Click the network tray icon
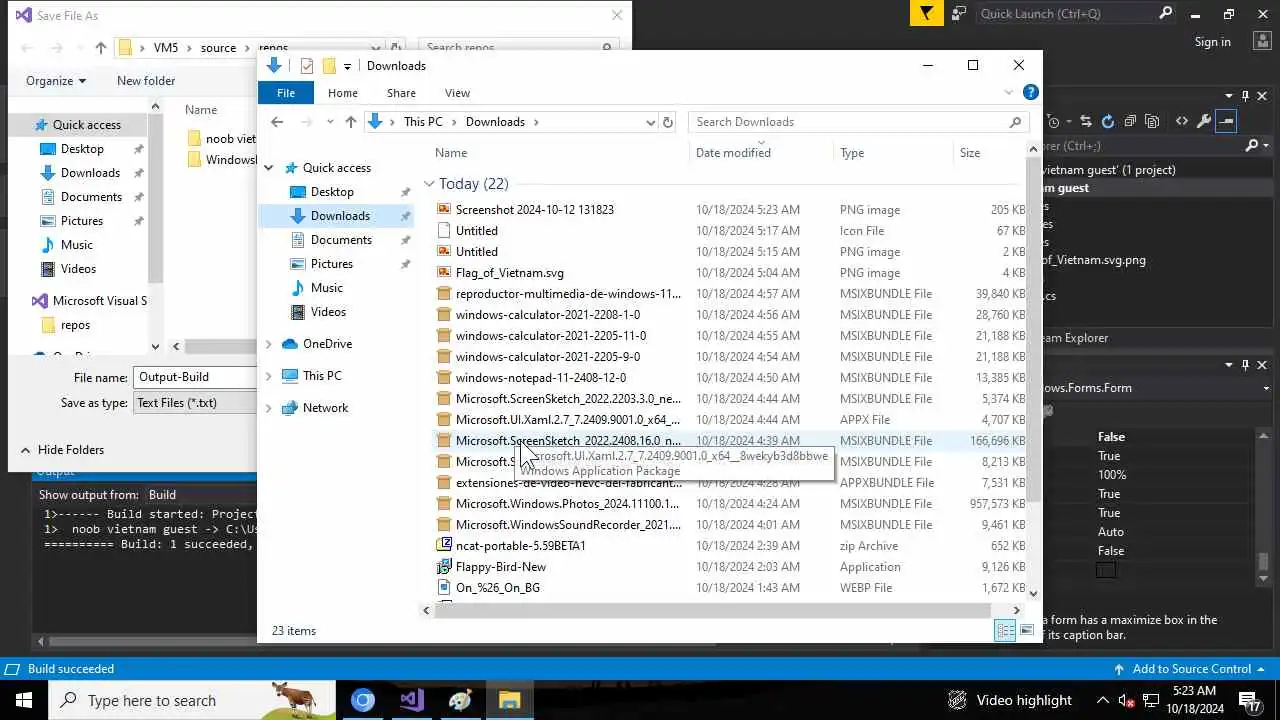 coord(1151,700)
